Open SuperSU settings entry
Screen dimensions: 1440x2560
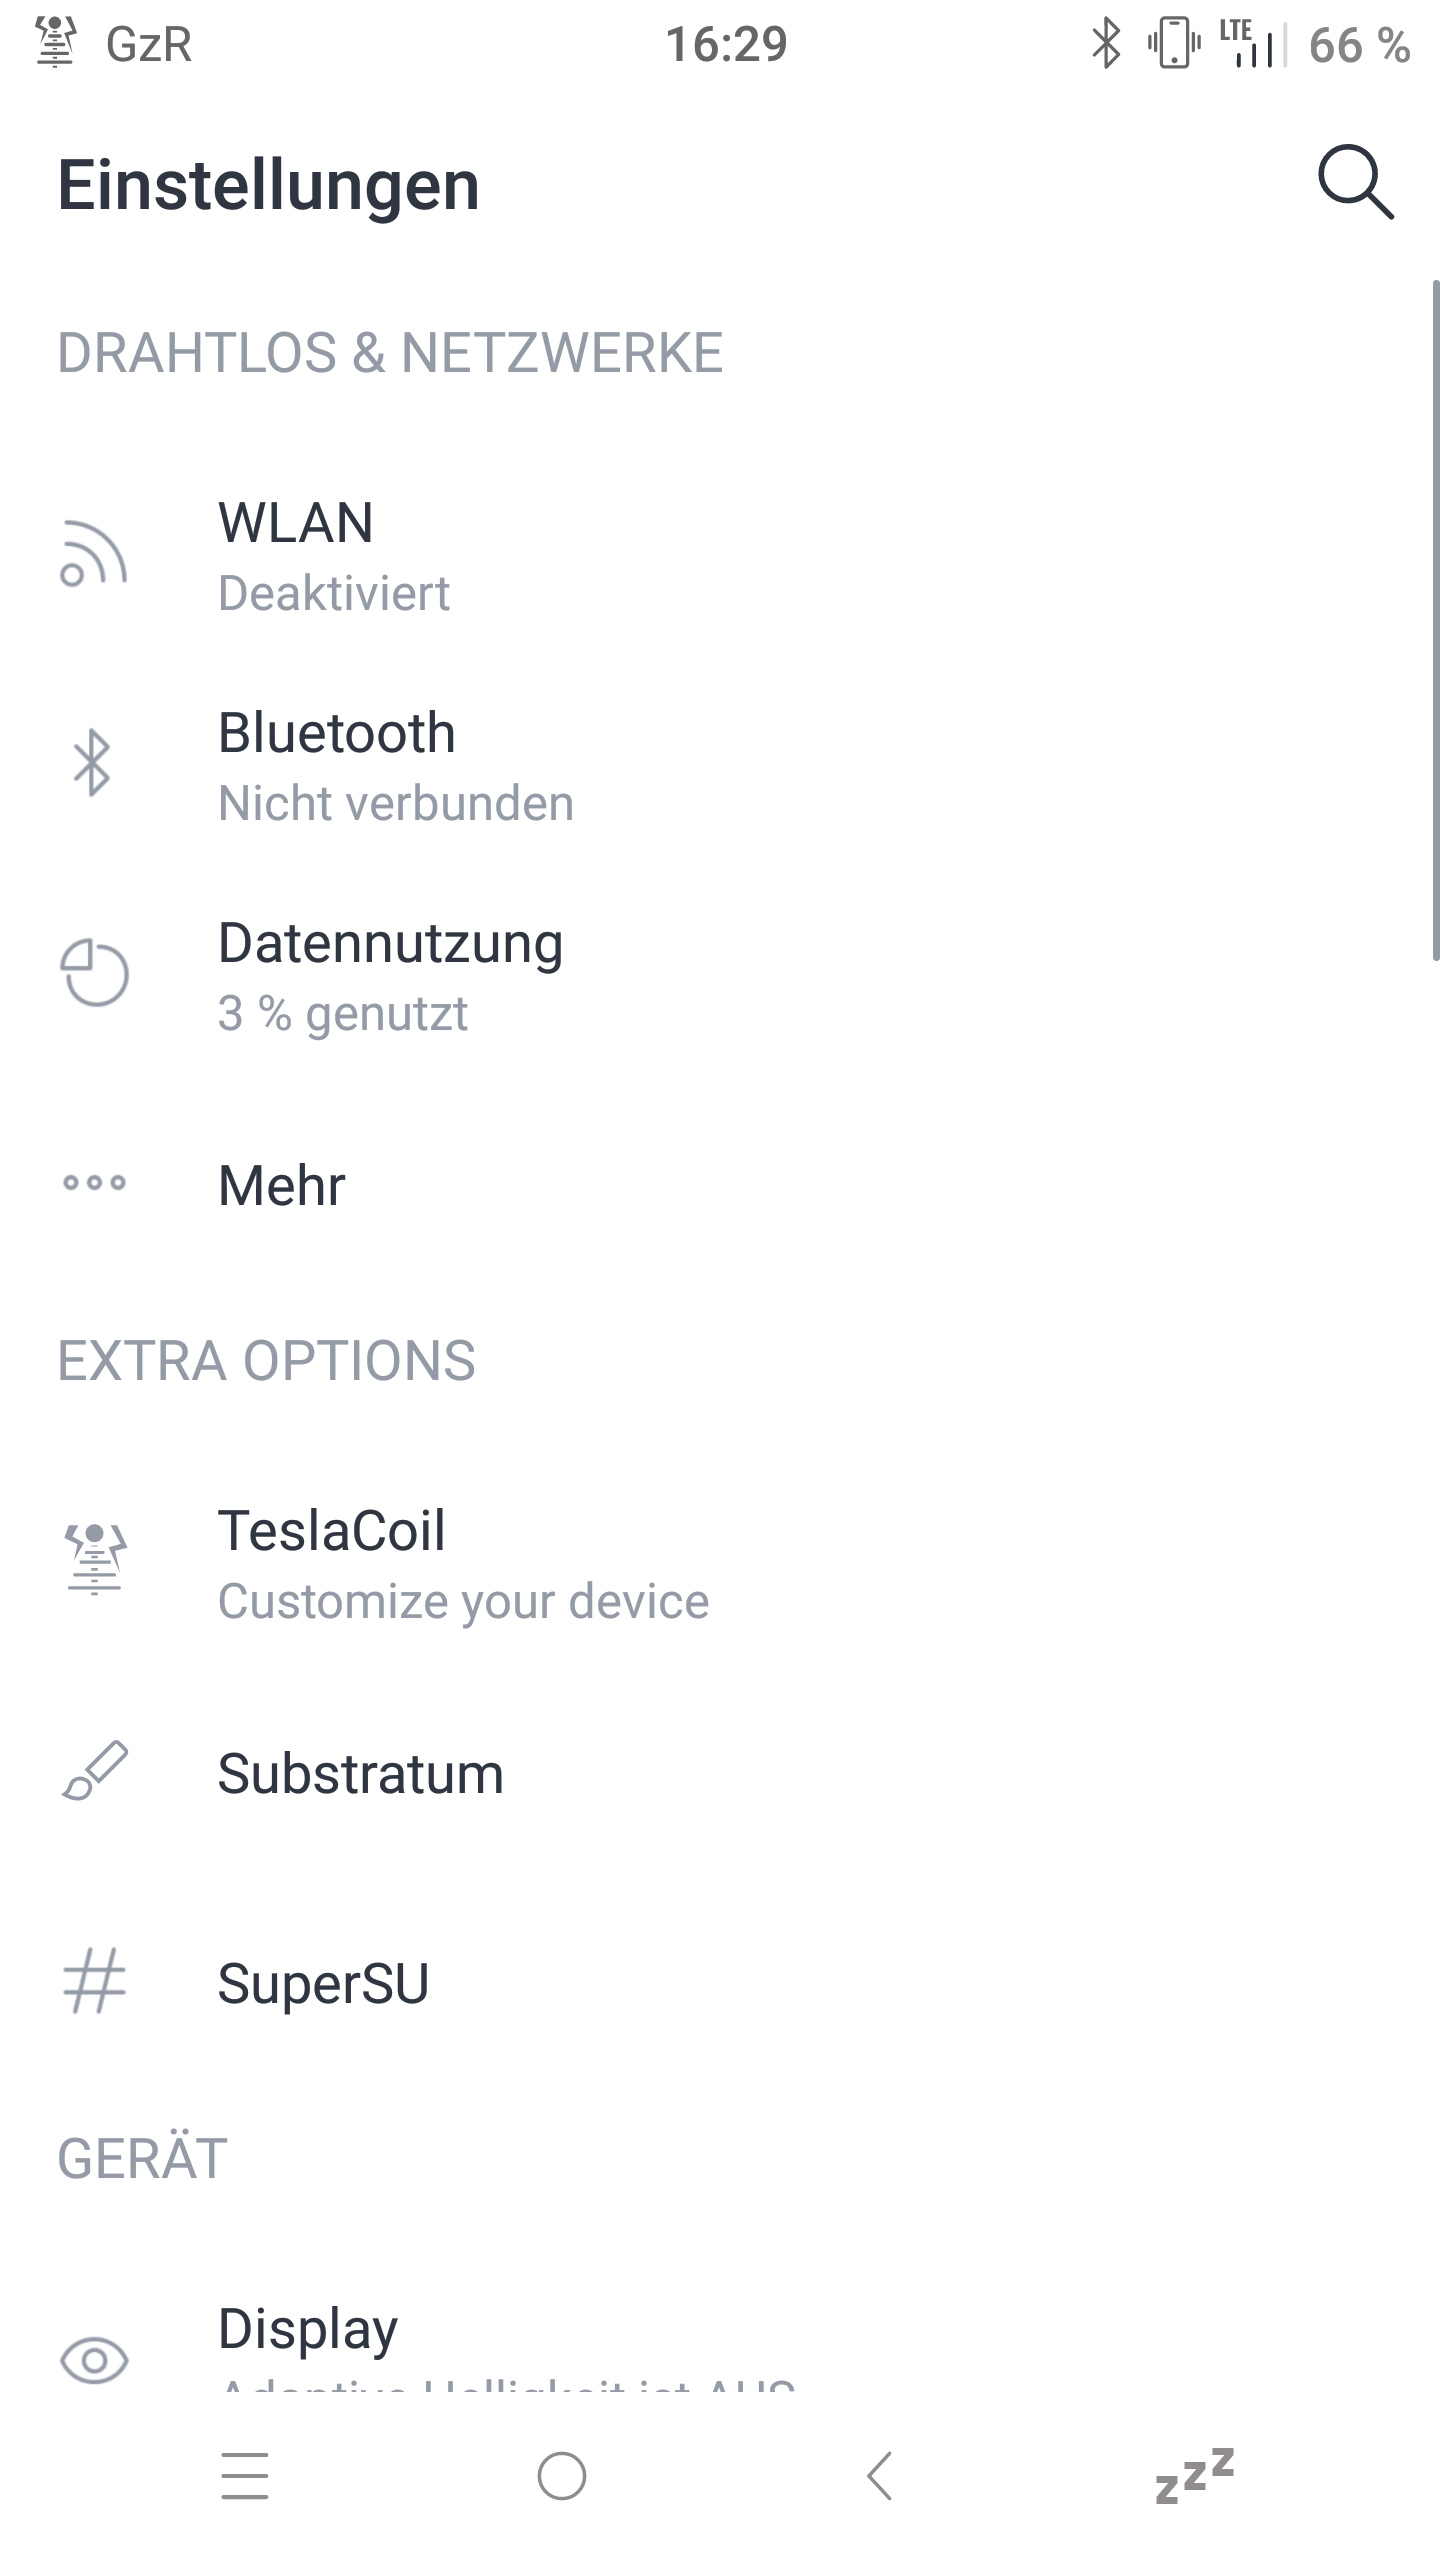(x=323, y=1984)
